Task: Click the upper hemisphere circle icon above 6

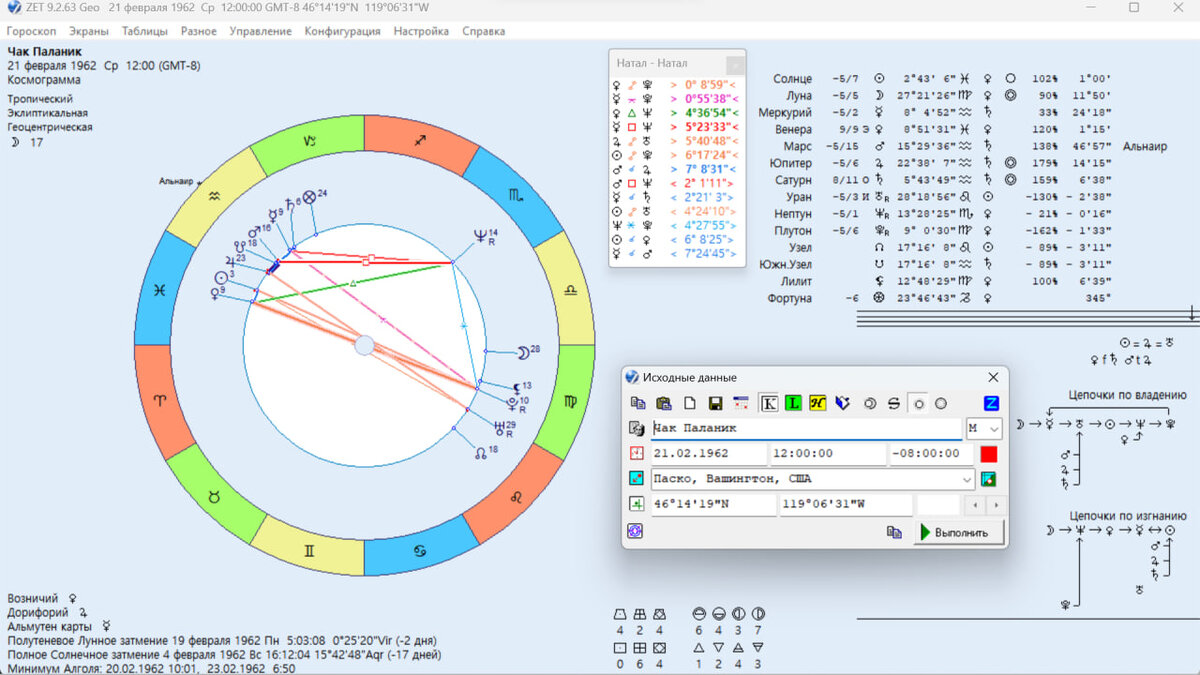Action: tap(698, 613)
